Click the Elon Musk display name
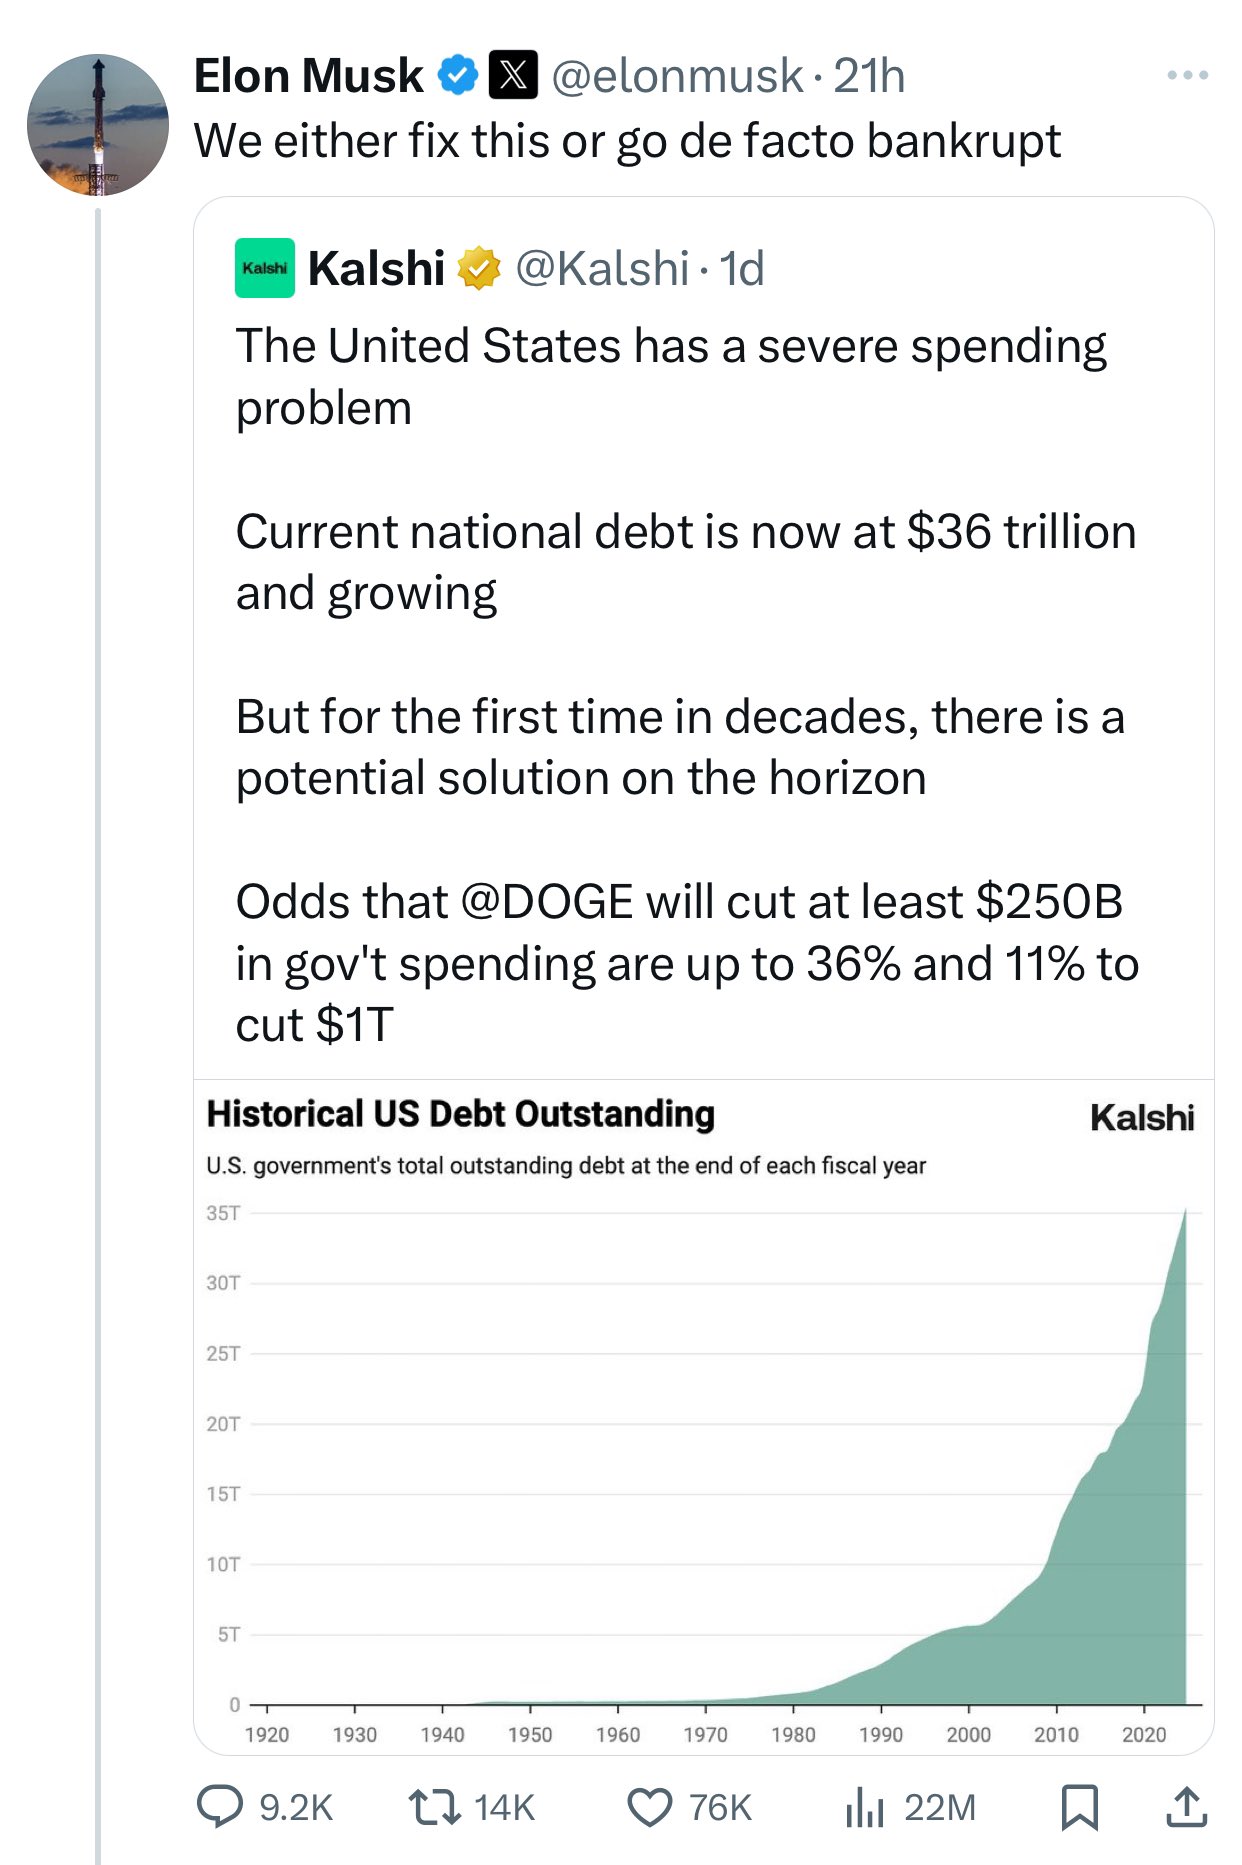Image resolution: width=1242 pixels, height=1865 pixels. [x=308, y=76]
